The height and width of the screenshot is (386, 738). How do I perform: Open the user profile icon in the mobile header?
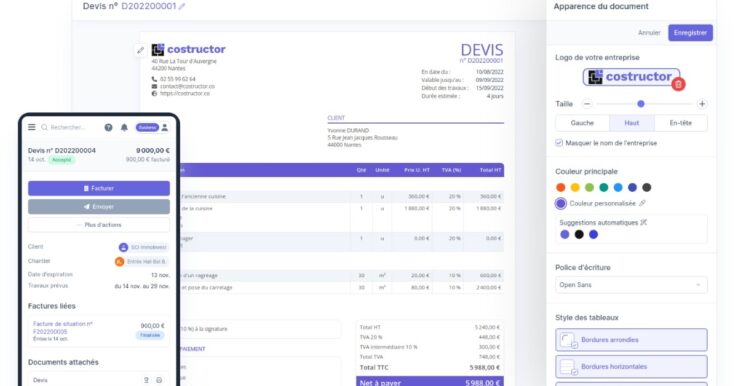click(165, 128)
